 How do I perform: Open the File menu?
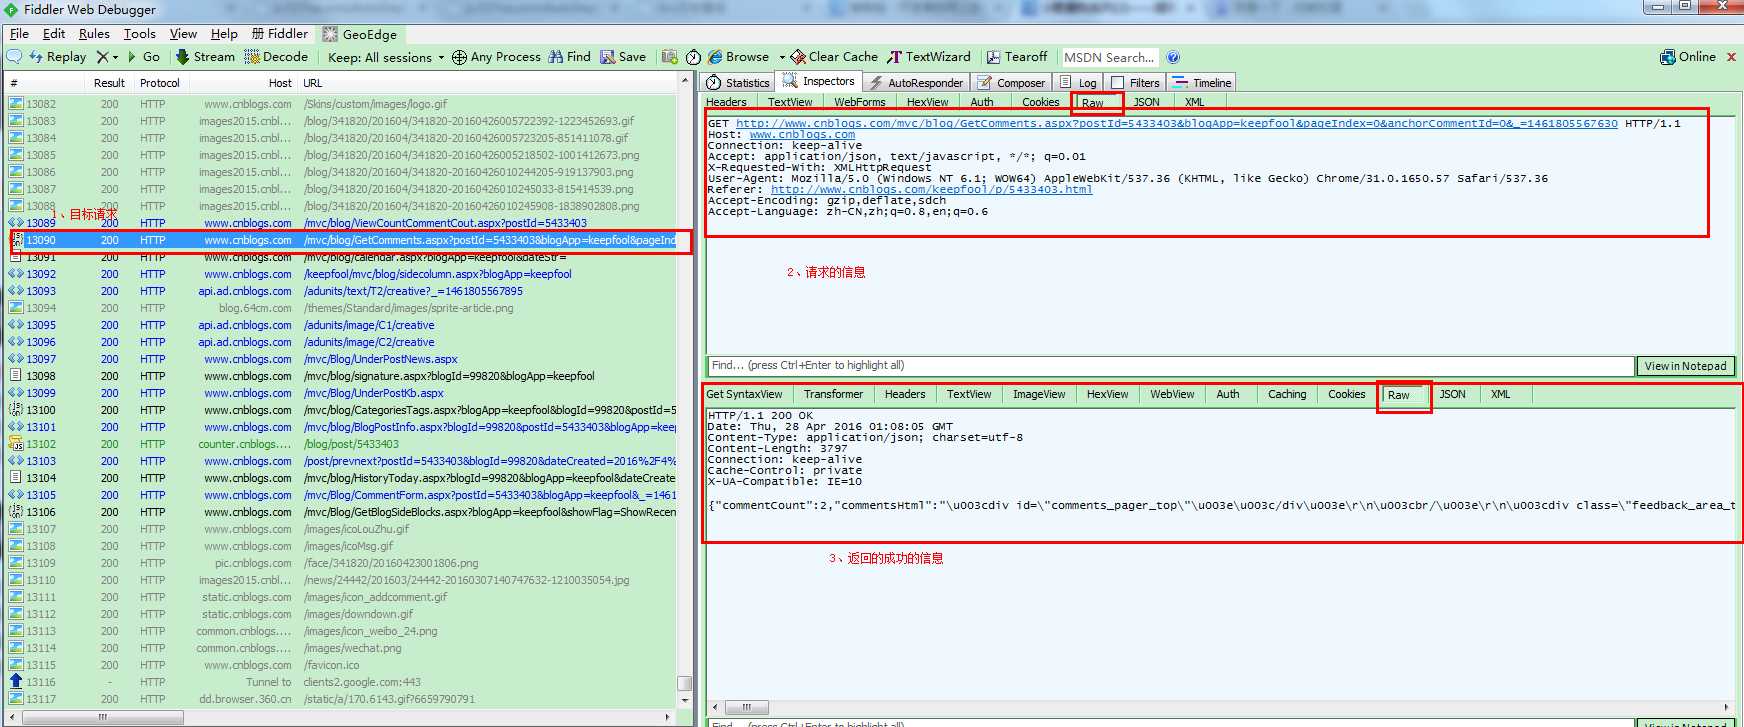coord(19,33)
